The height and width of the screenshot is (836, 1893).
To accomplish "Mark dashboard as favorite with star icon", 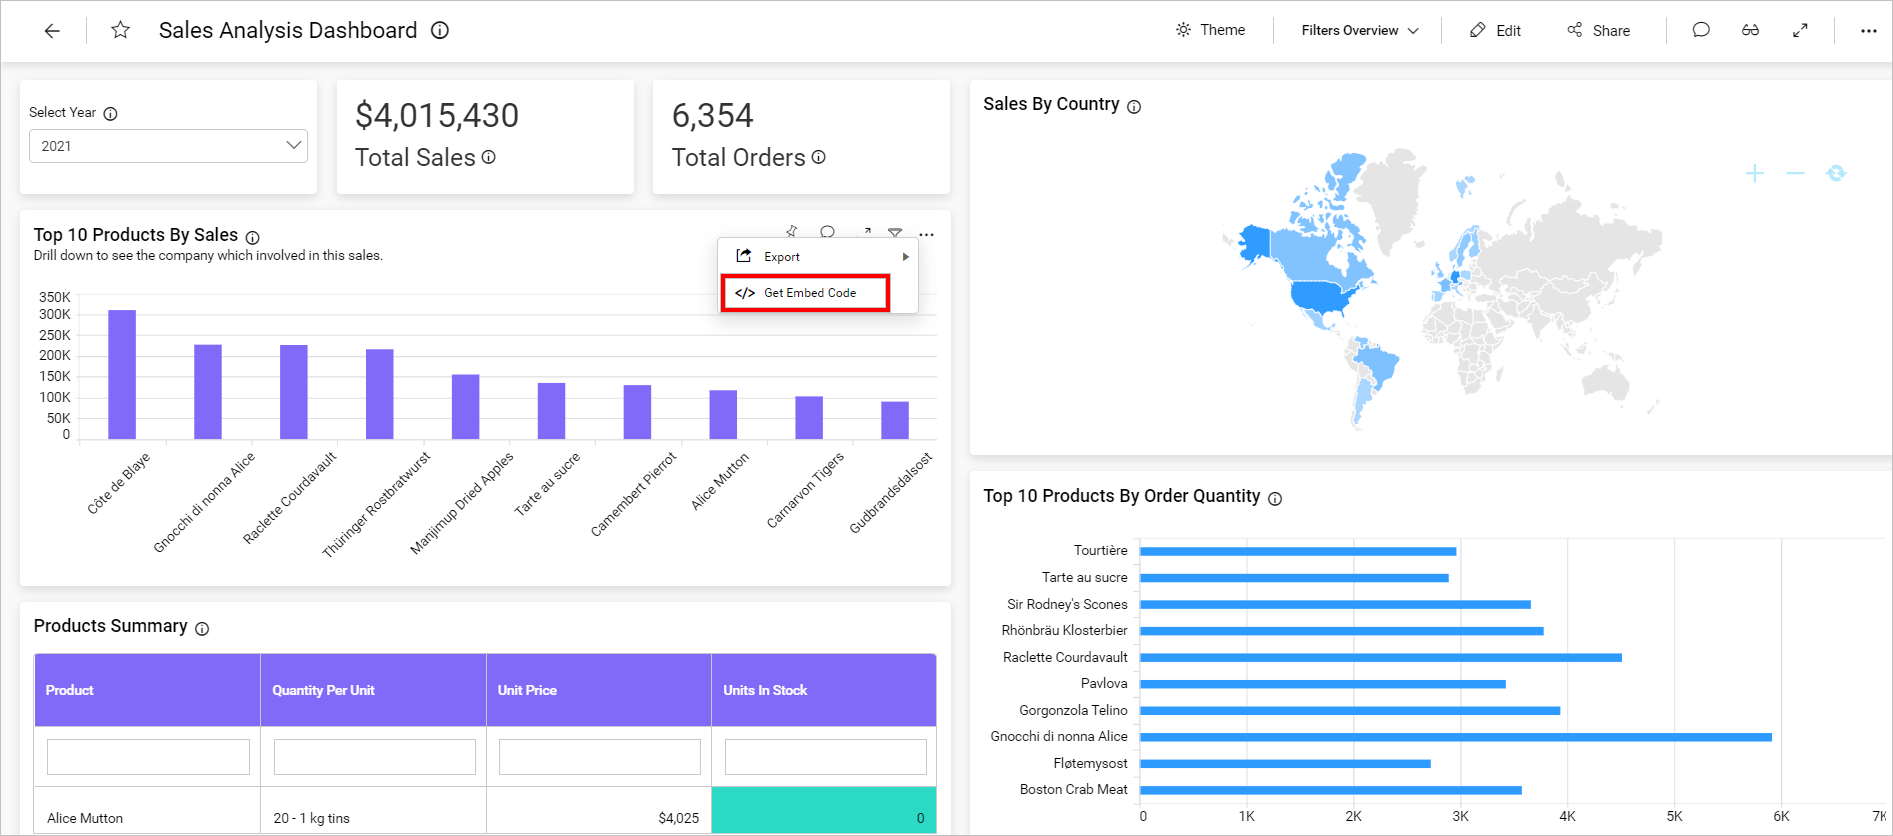I will click(x=120, y=30).
